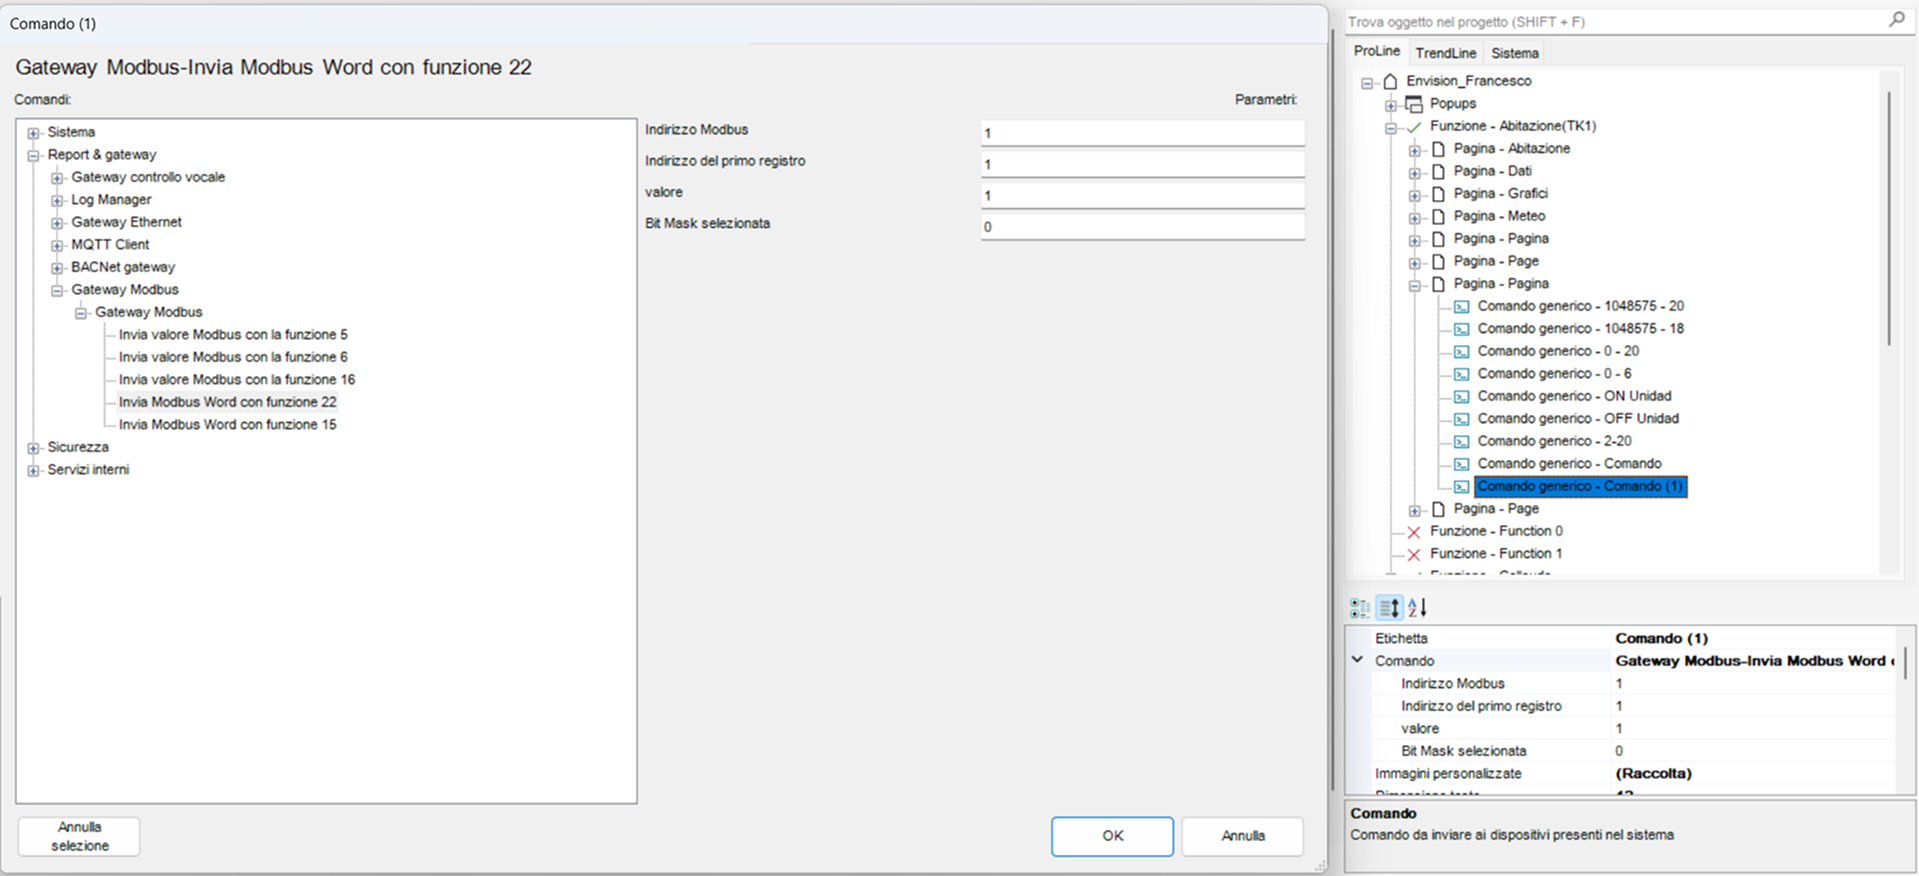1919x876 pixels.
Task: Click the green check icon of Funzione - Abitazione(TK1)
Action: [1414, 127]
